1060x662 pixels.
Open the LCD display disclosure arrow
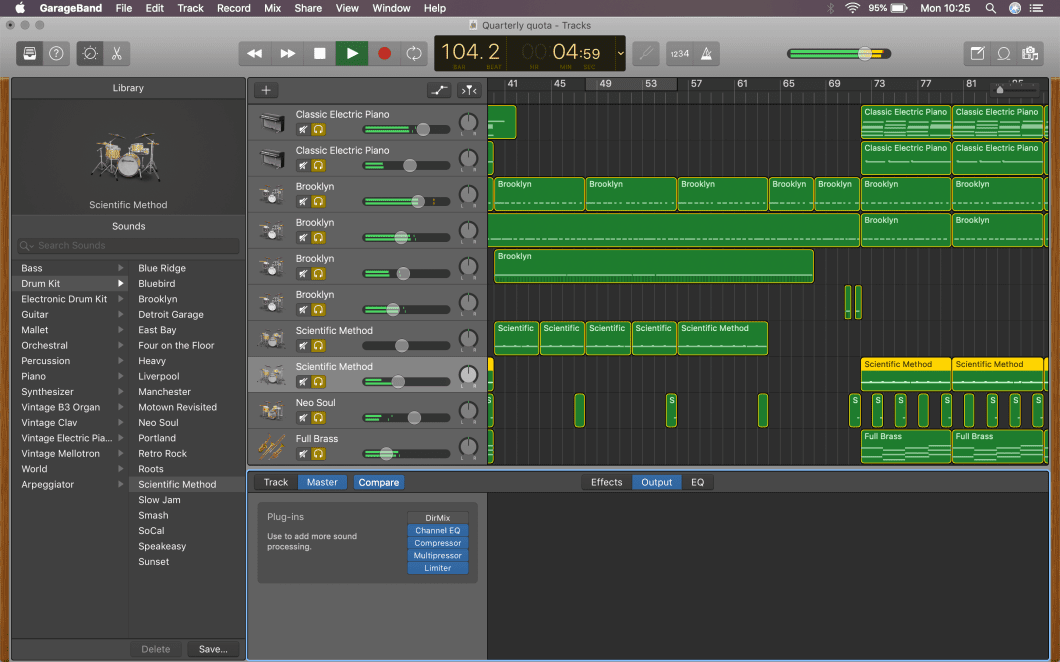coord(620,55)
